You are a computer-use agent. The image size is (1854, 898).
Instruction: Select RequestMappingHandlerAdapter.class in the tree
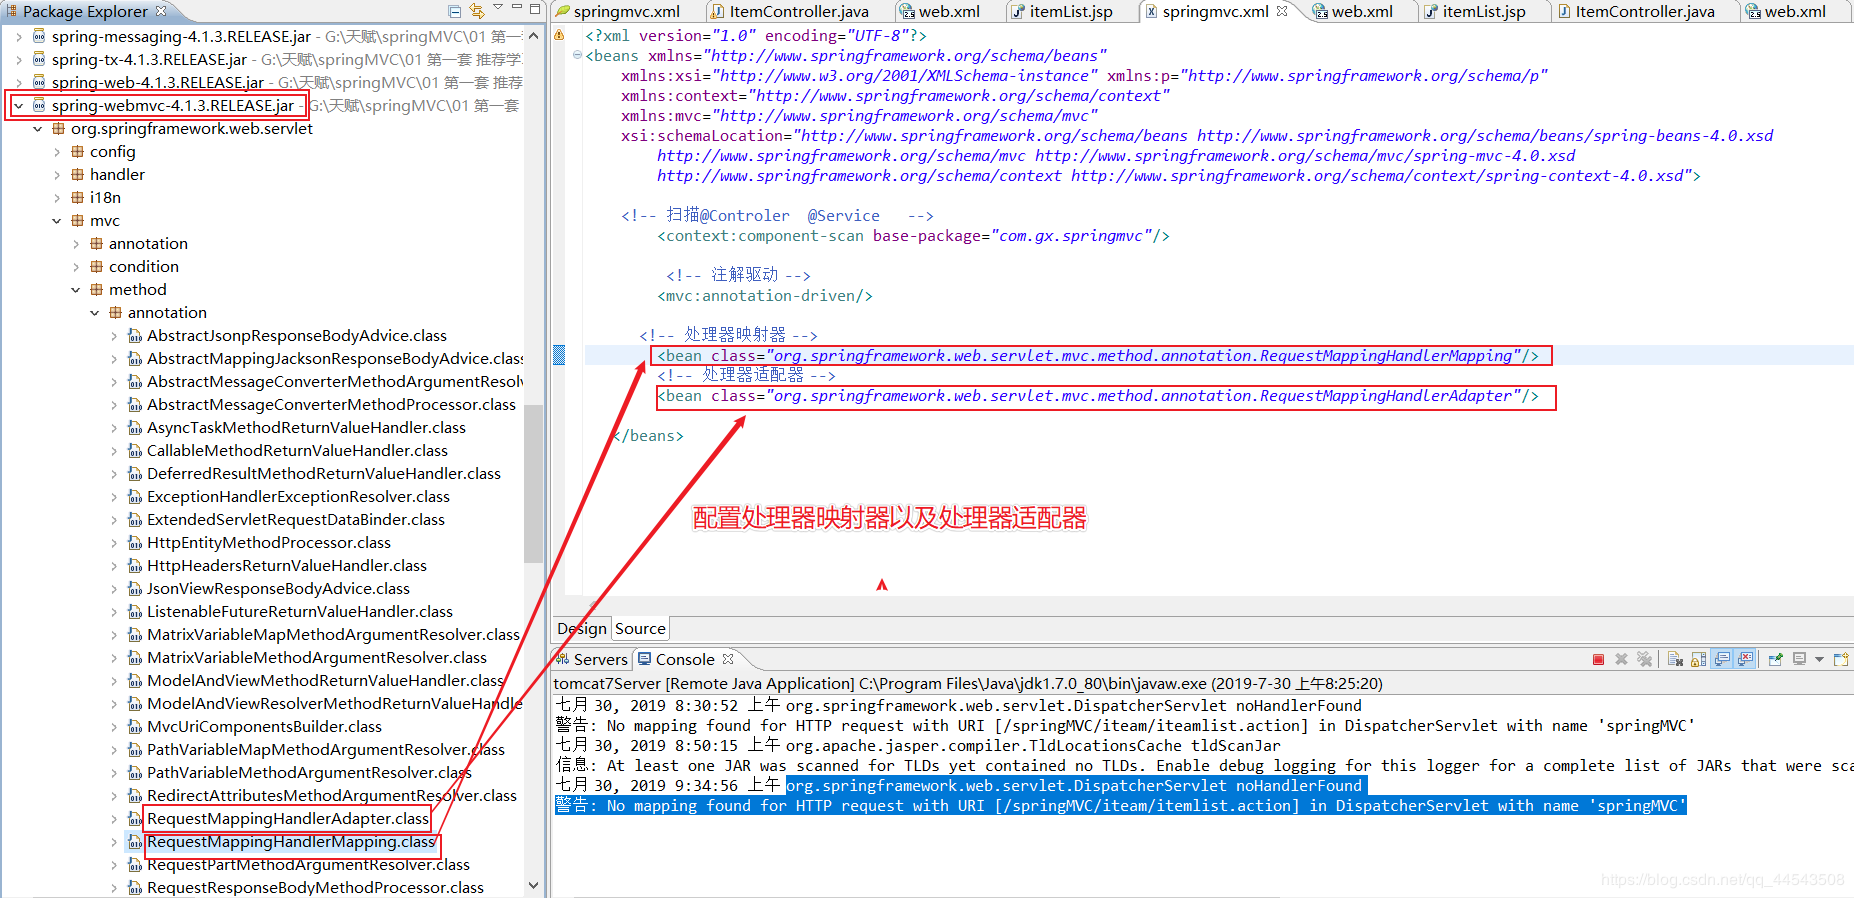point(287,818)
